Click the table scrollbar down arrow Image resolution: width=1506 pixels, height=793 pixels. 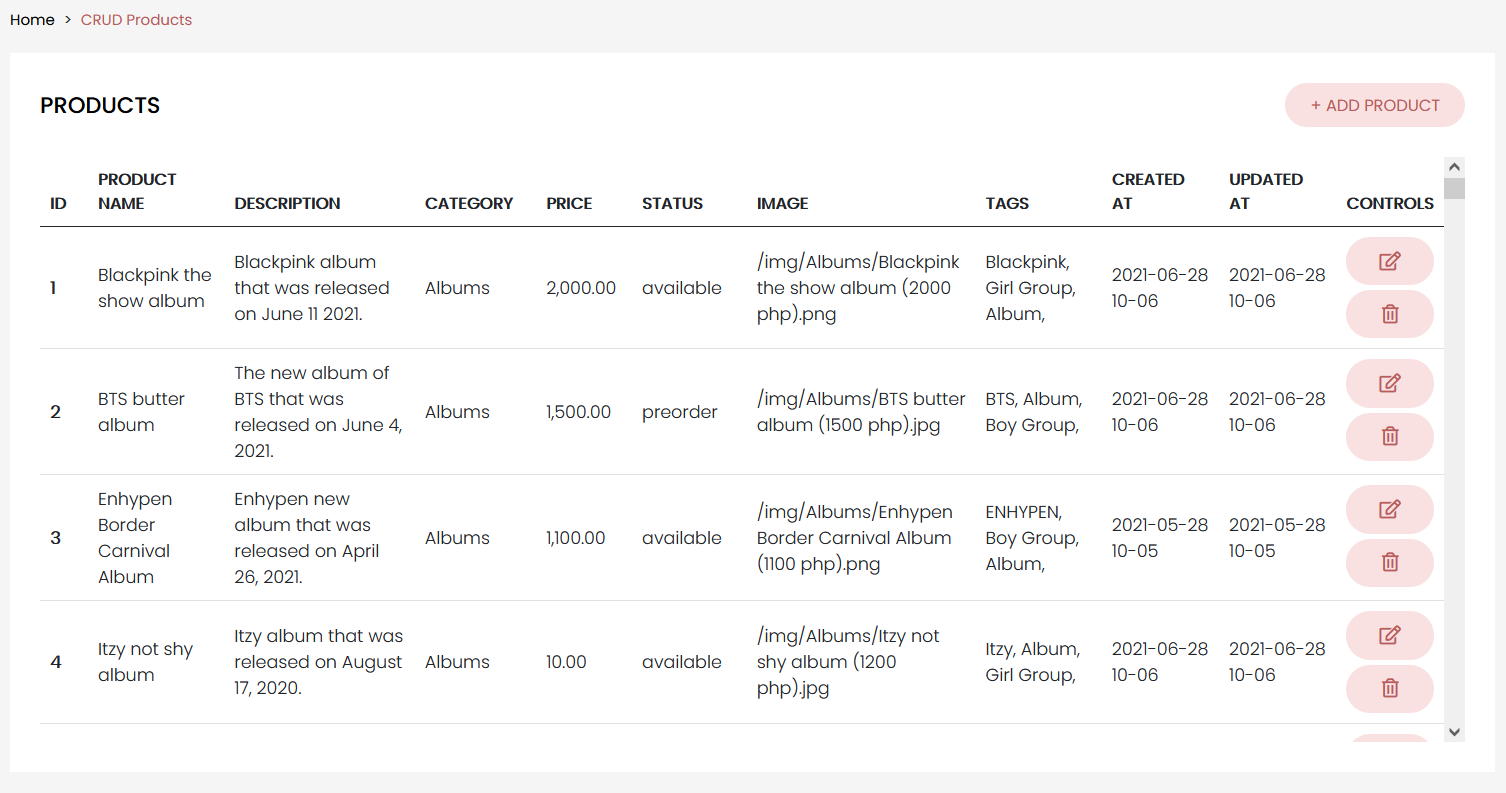coord(1454,732)
